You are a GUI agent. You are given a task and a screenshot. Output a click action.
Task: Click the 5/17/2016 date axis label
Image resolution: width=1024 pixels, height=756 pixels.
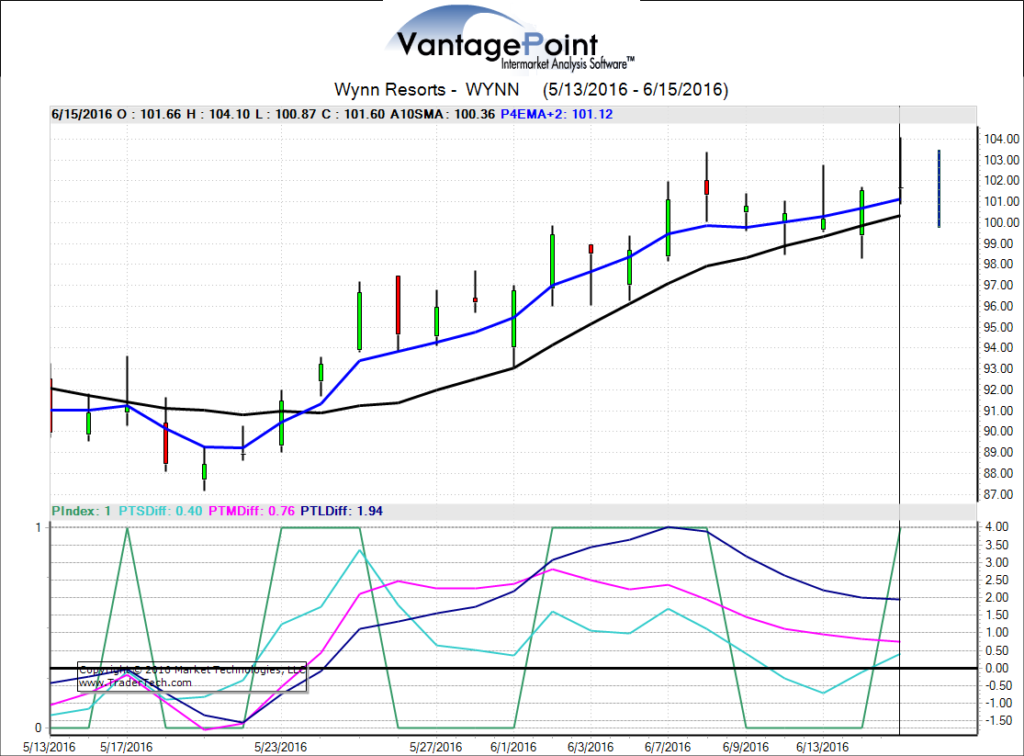pos(126,747)
